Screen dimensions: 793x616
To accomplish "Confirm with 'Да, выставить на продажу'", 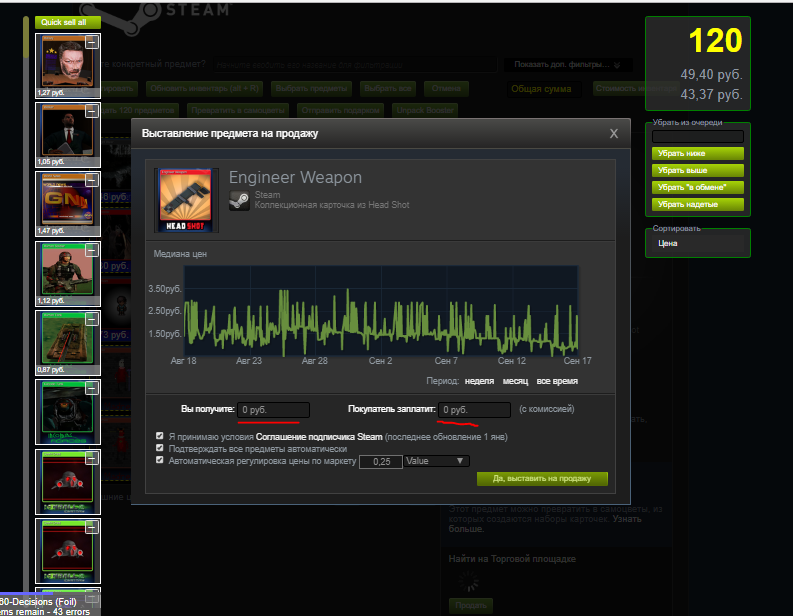I will [542, 478].
